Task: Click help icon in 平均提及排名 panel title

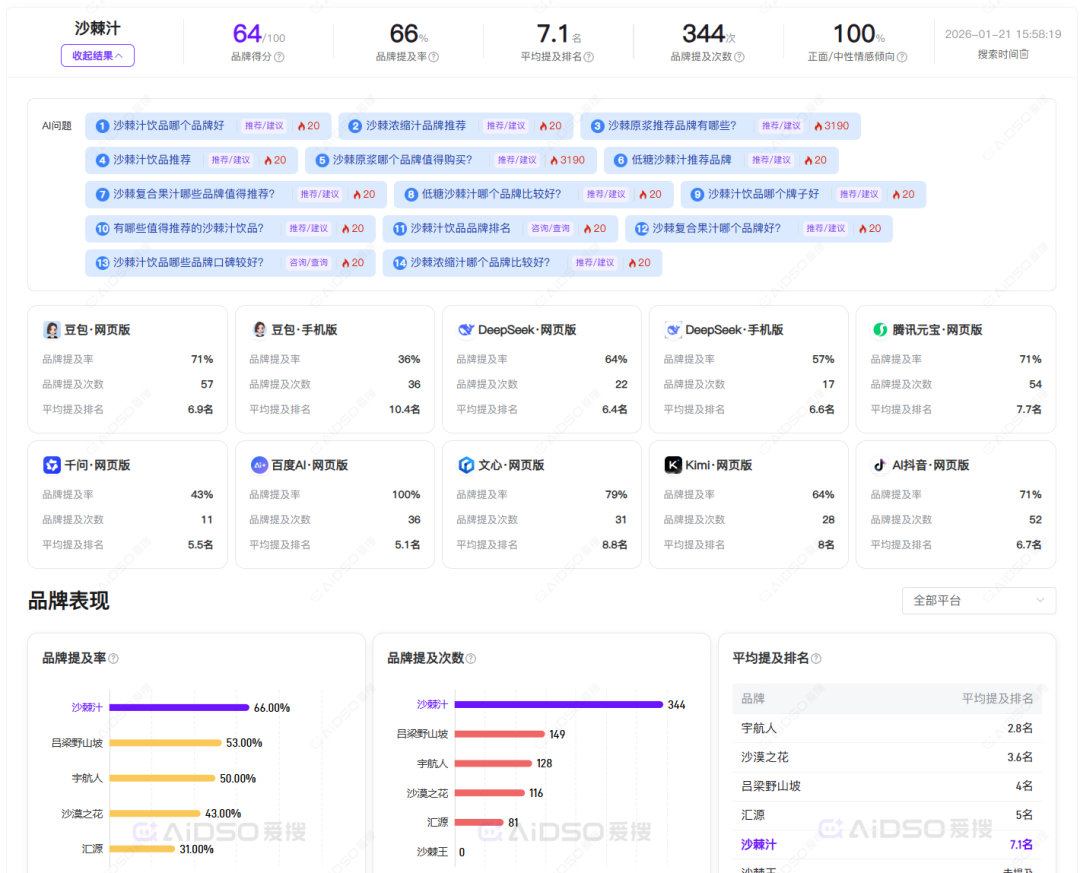Action: pos(815,658)
